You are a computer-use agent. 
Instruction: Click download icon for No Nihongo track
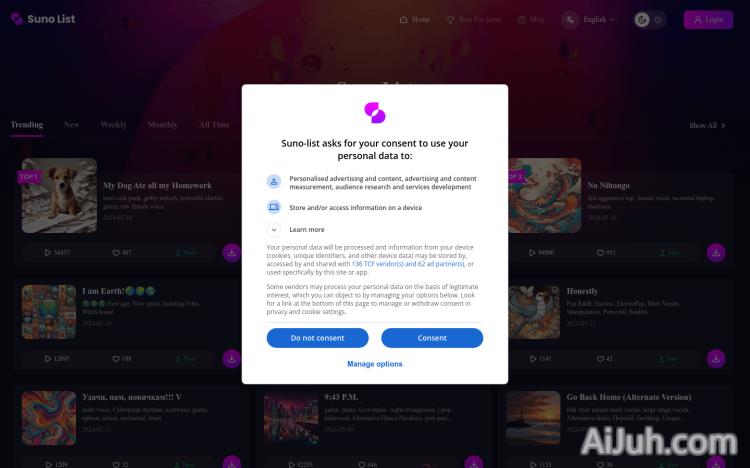(716, 253)
